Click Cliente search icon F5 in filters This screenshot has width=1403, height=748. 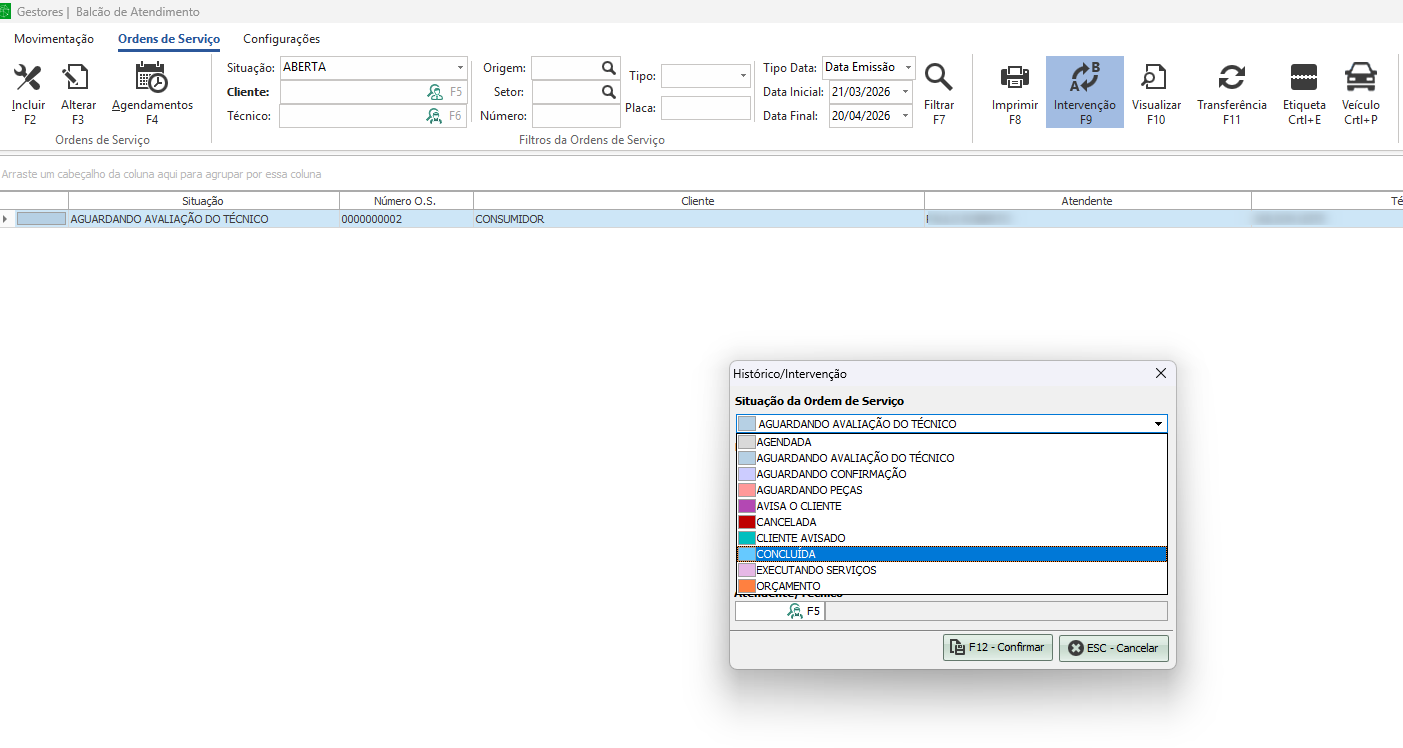pos(435,92)
